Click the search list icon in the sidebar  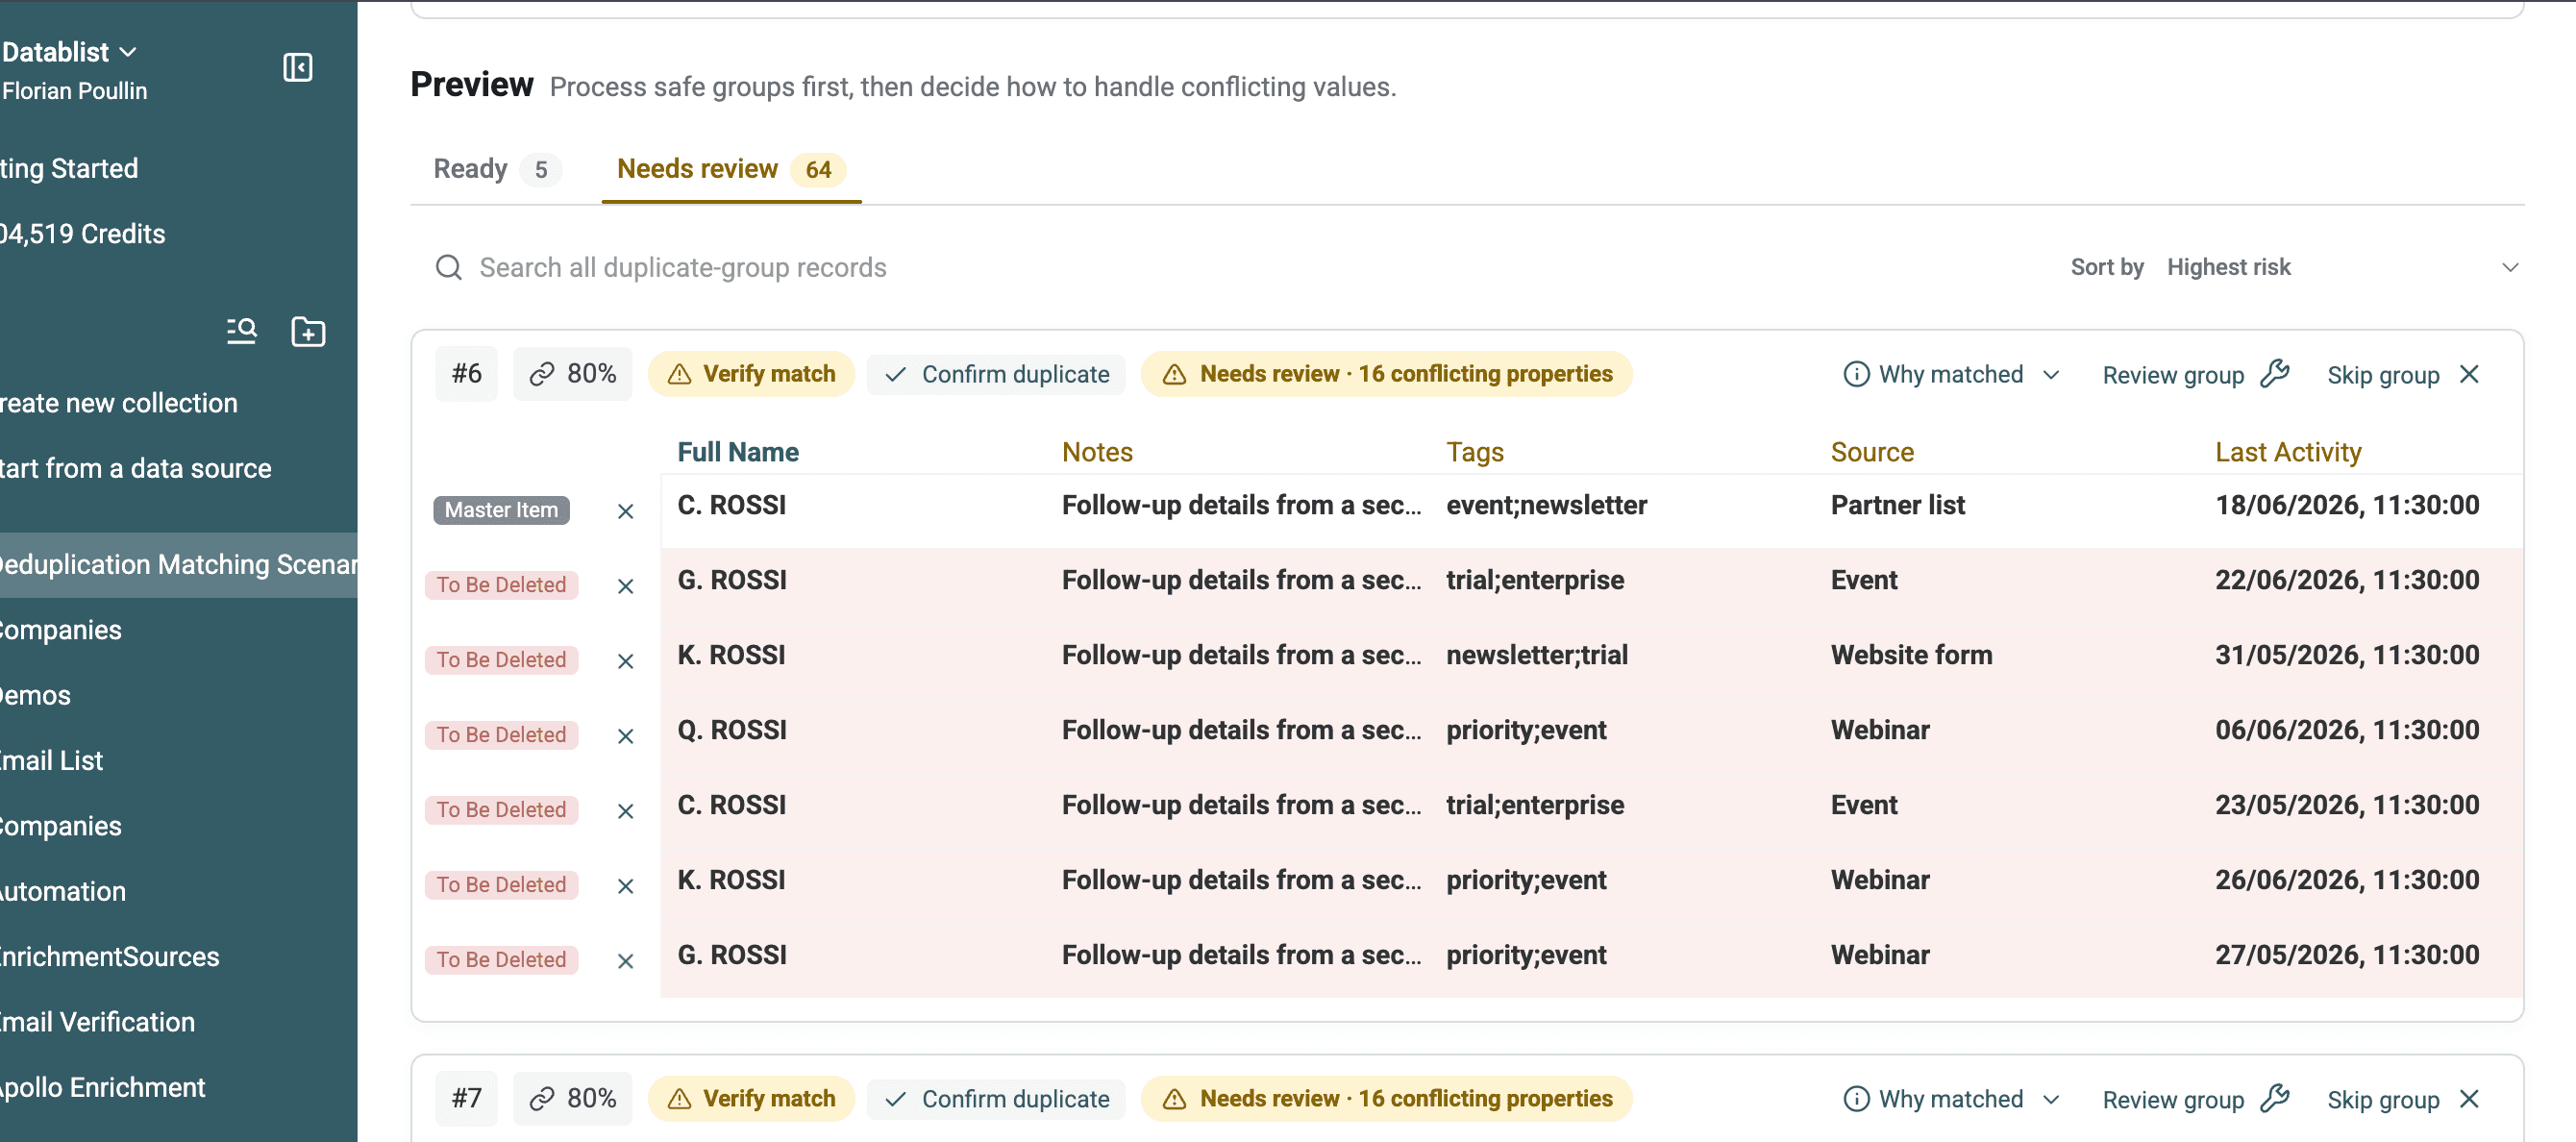pos(241,331)
